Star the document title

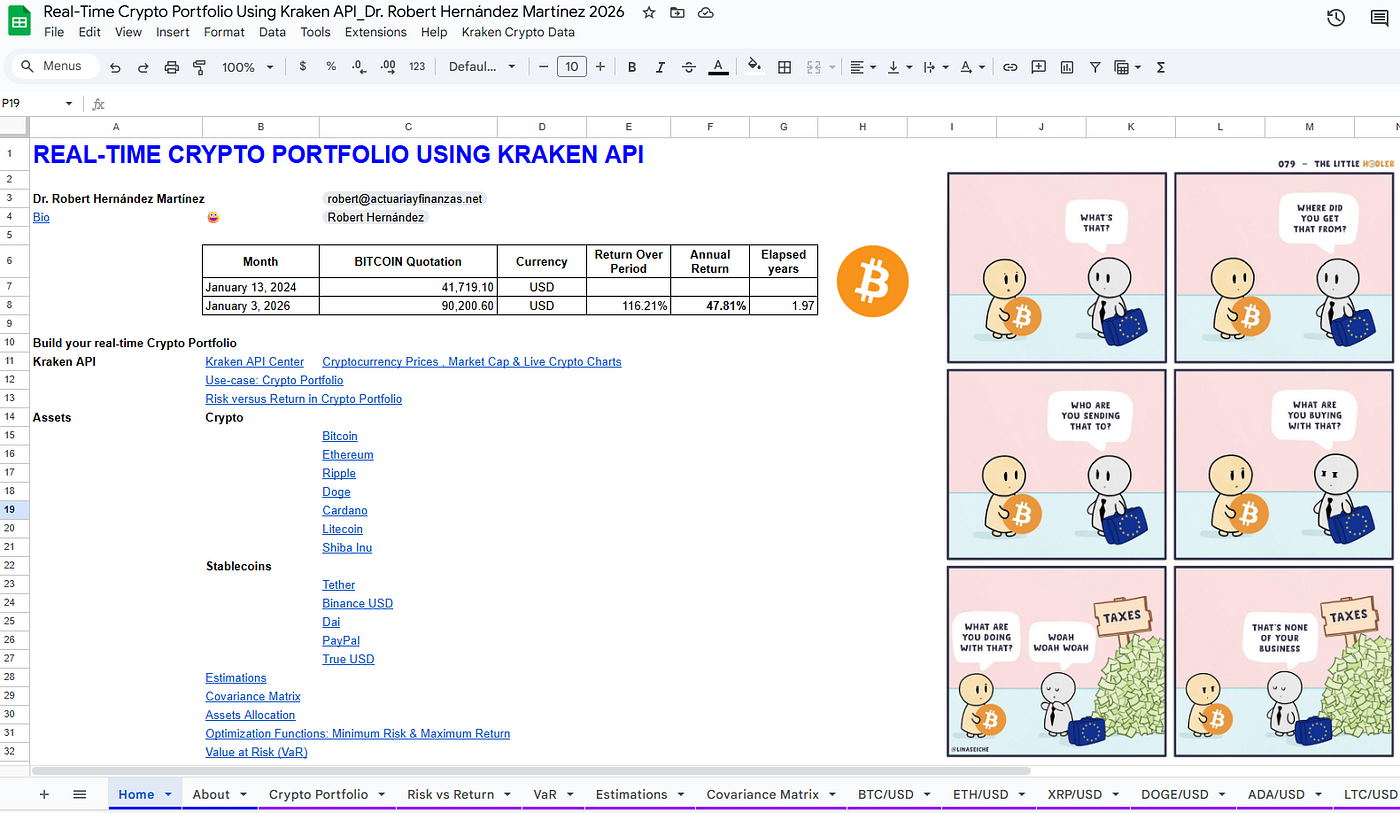(649, 12)
